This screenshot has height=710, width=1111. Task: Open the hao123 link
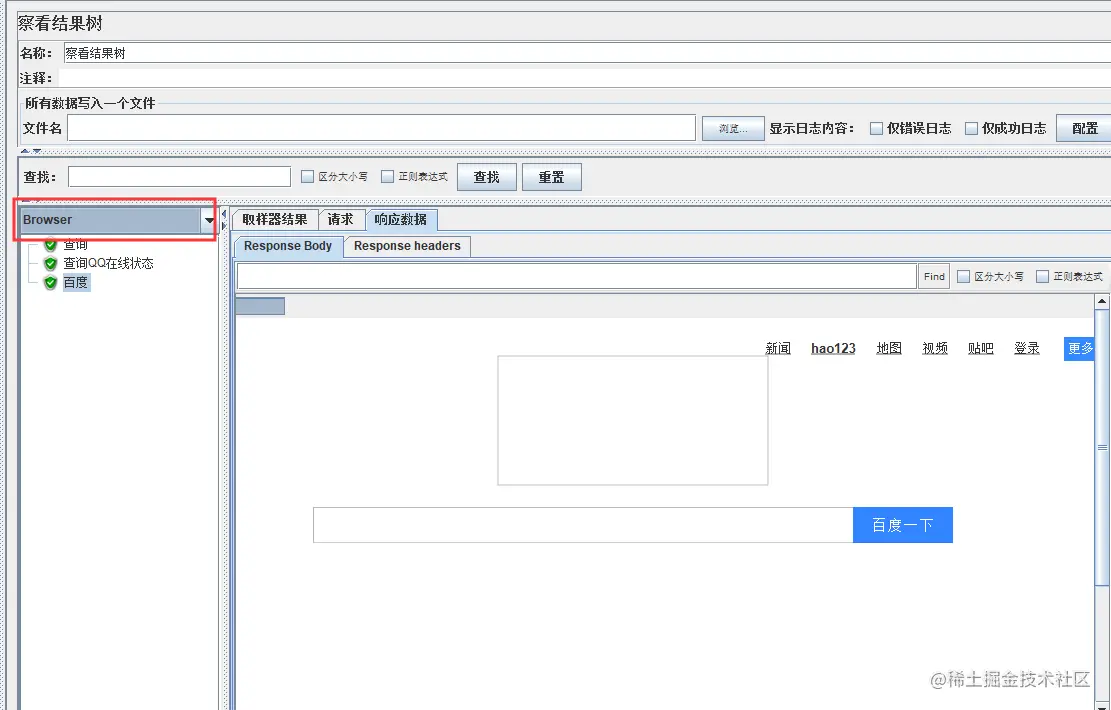tap(833, 348)
